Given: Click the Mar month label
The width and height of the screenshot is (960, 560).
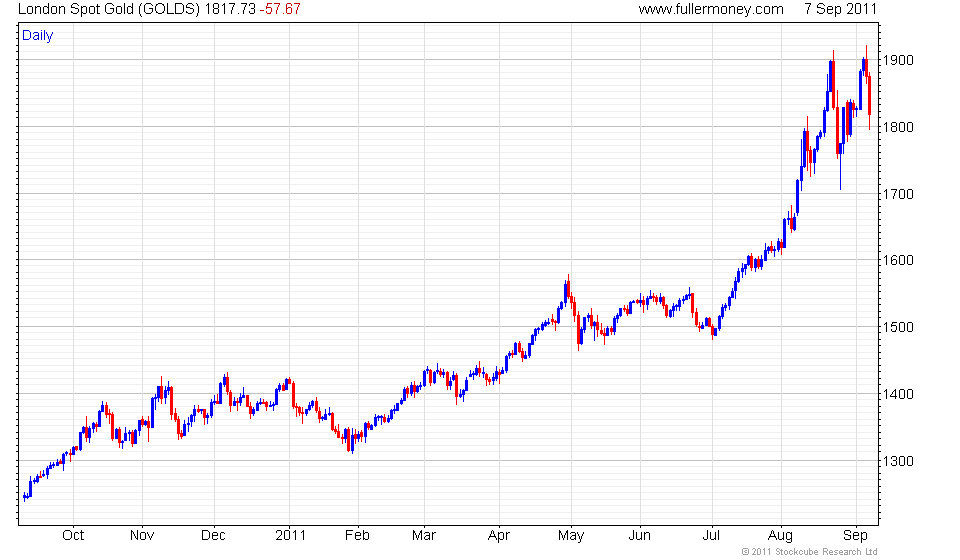Looking at the screenshot, I should pos(424,536).
